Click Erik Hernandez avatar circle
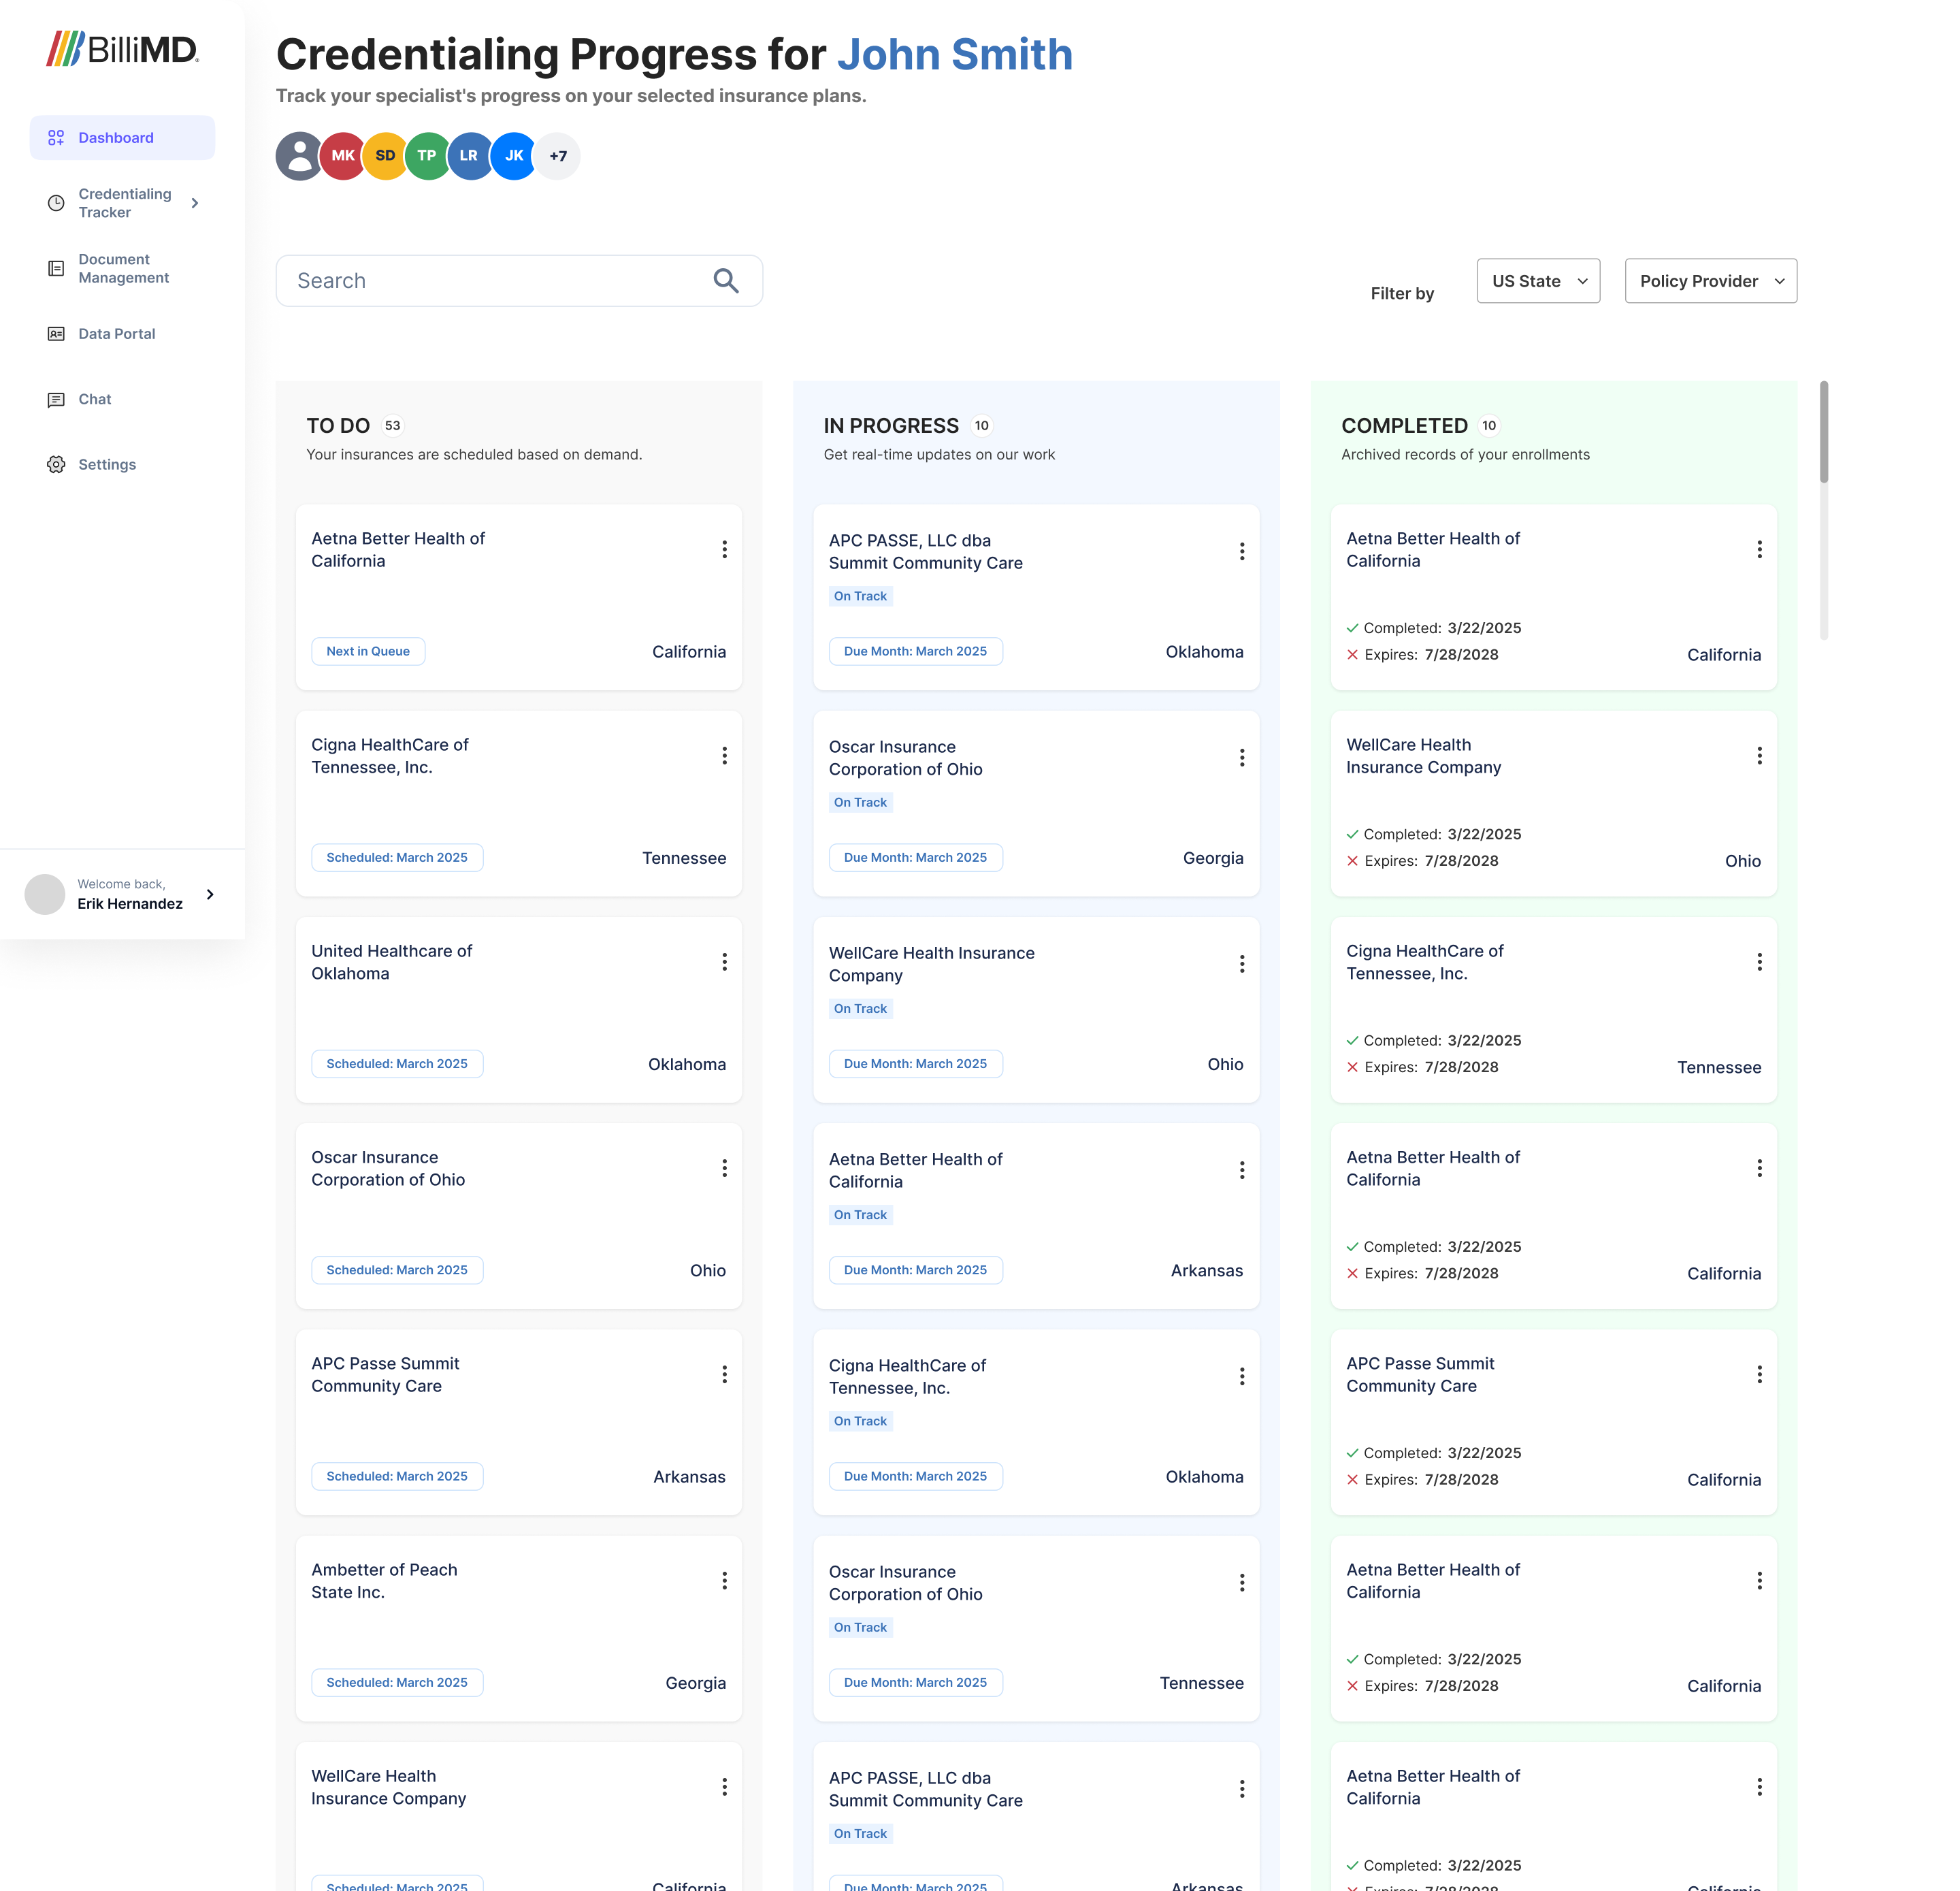This screenshot has width=1960, height=1891. pyautogui.click(x=45, y=895)
